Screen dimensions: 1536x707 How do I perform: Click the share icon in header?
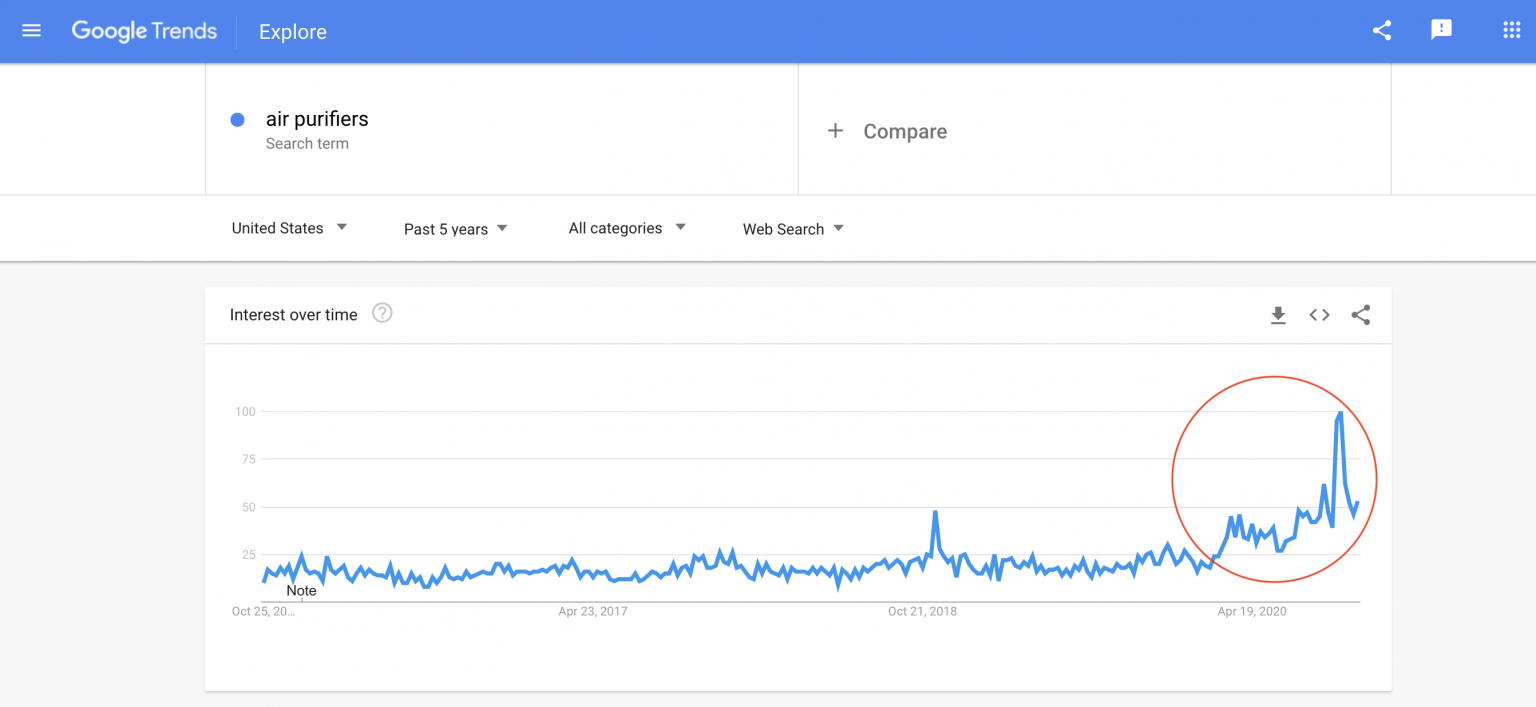(x=1382, y=31)
